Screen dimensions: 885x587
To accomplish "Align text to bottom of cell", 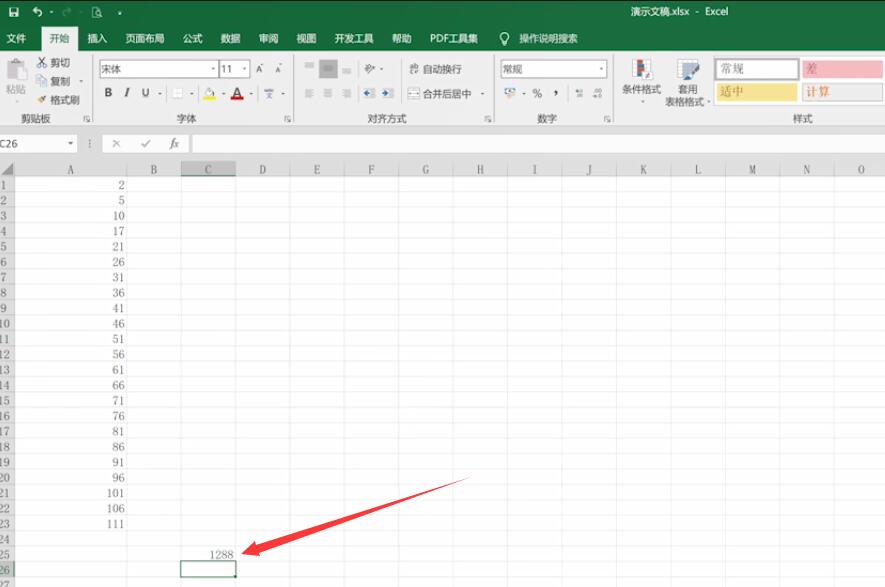I will 347,69.
